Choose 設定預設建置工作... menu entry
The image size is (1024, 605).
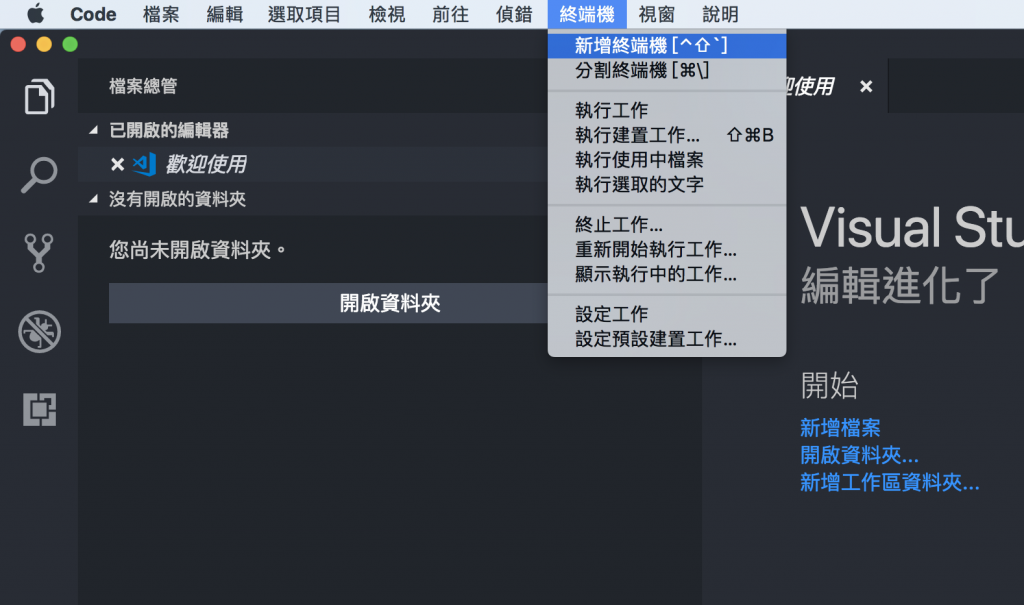coord(667,338)
